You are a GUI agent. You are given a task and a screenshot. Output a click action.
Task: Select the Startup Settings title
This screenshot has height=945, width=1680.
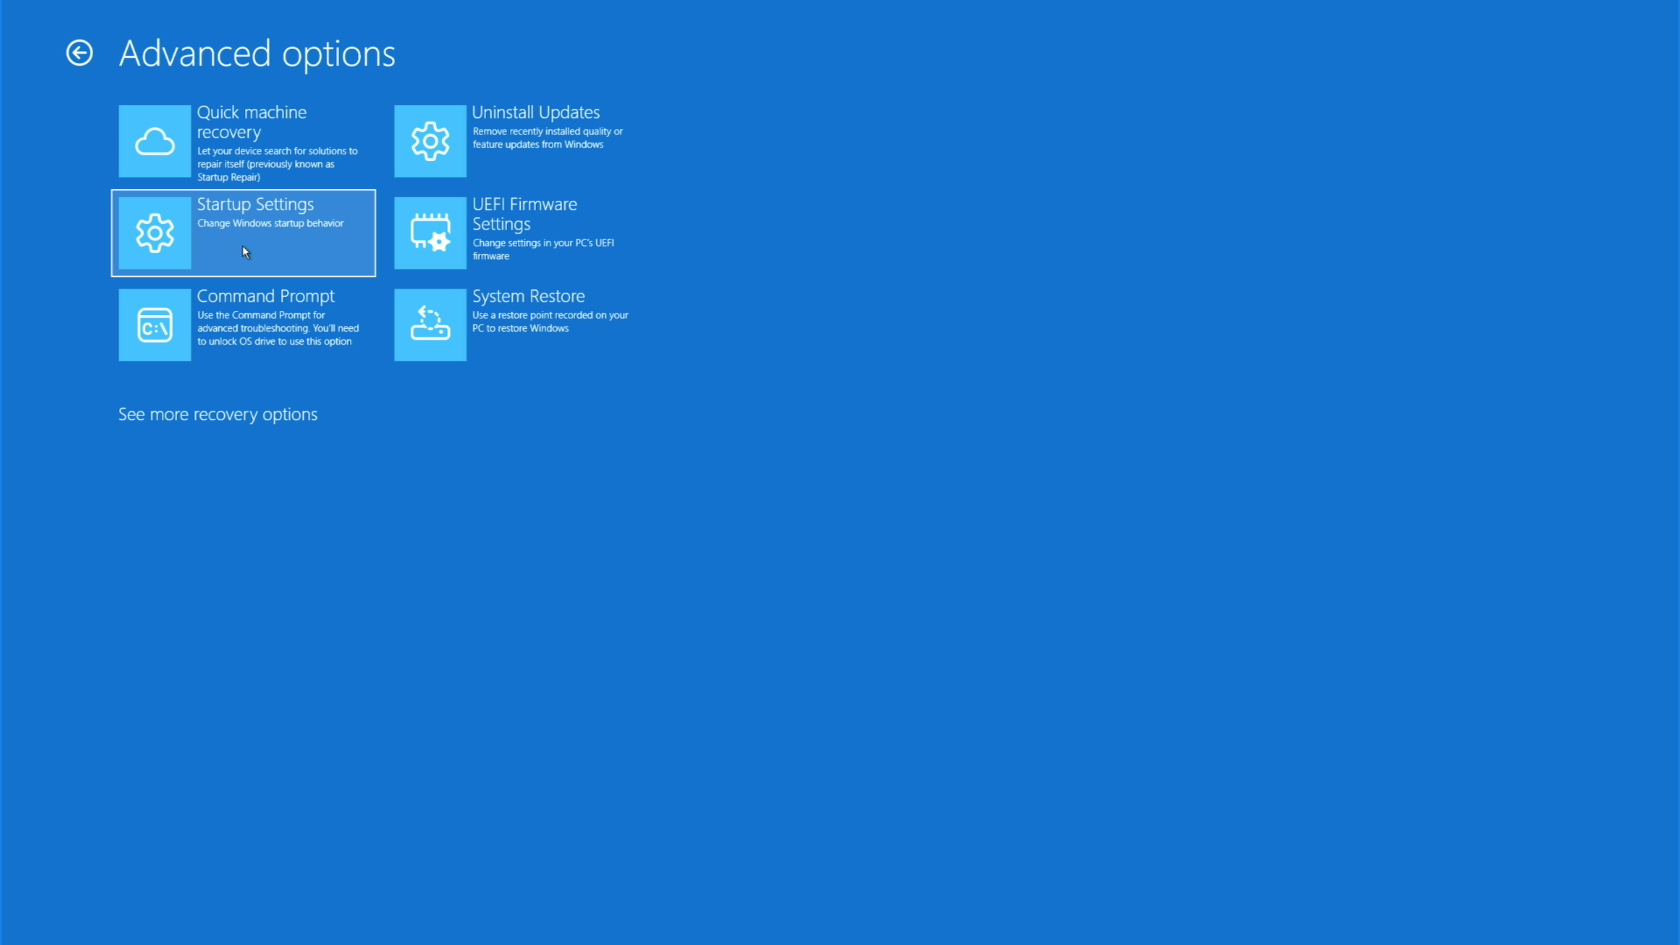[255, 204]
